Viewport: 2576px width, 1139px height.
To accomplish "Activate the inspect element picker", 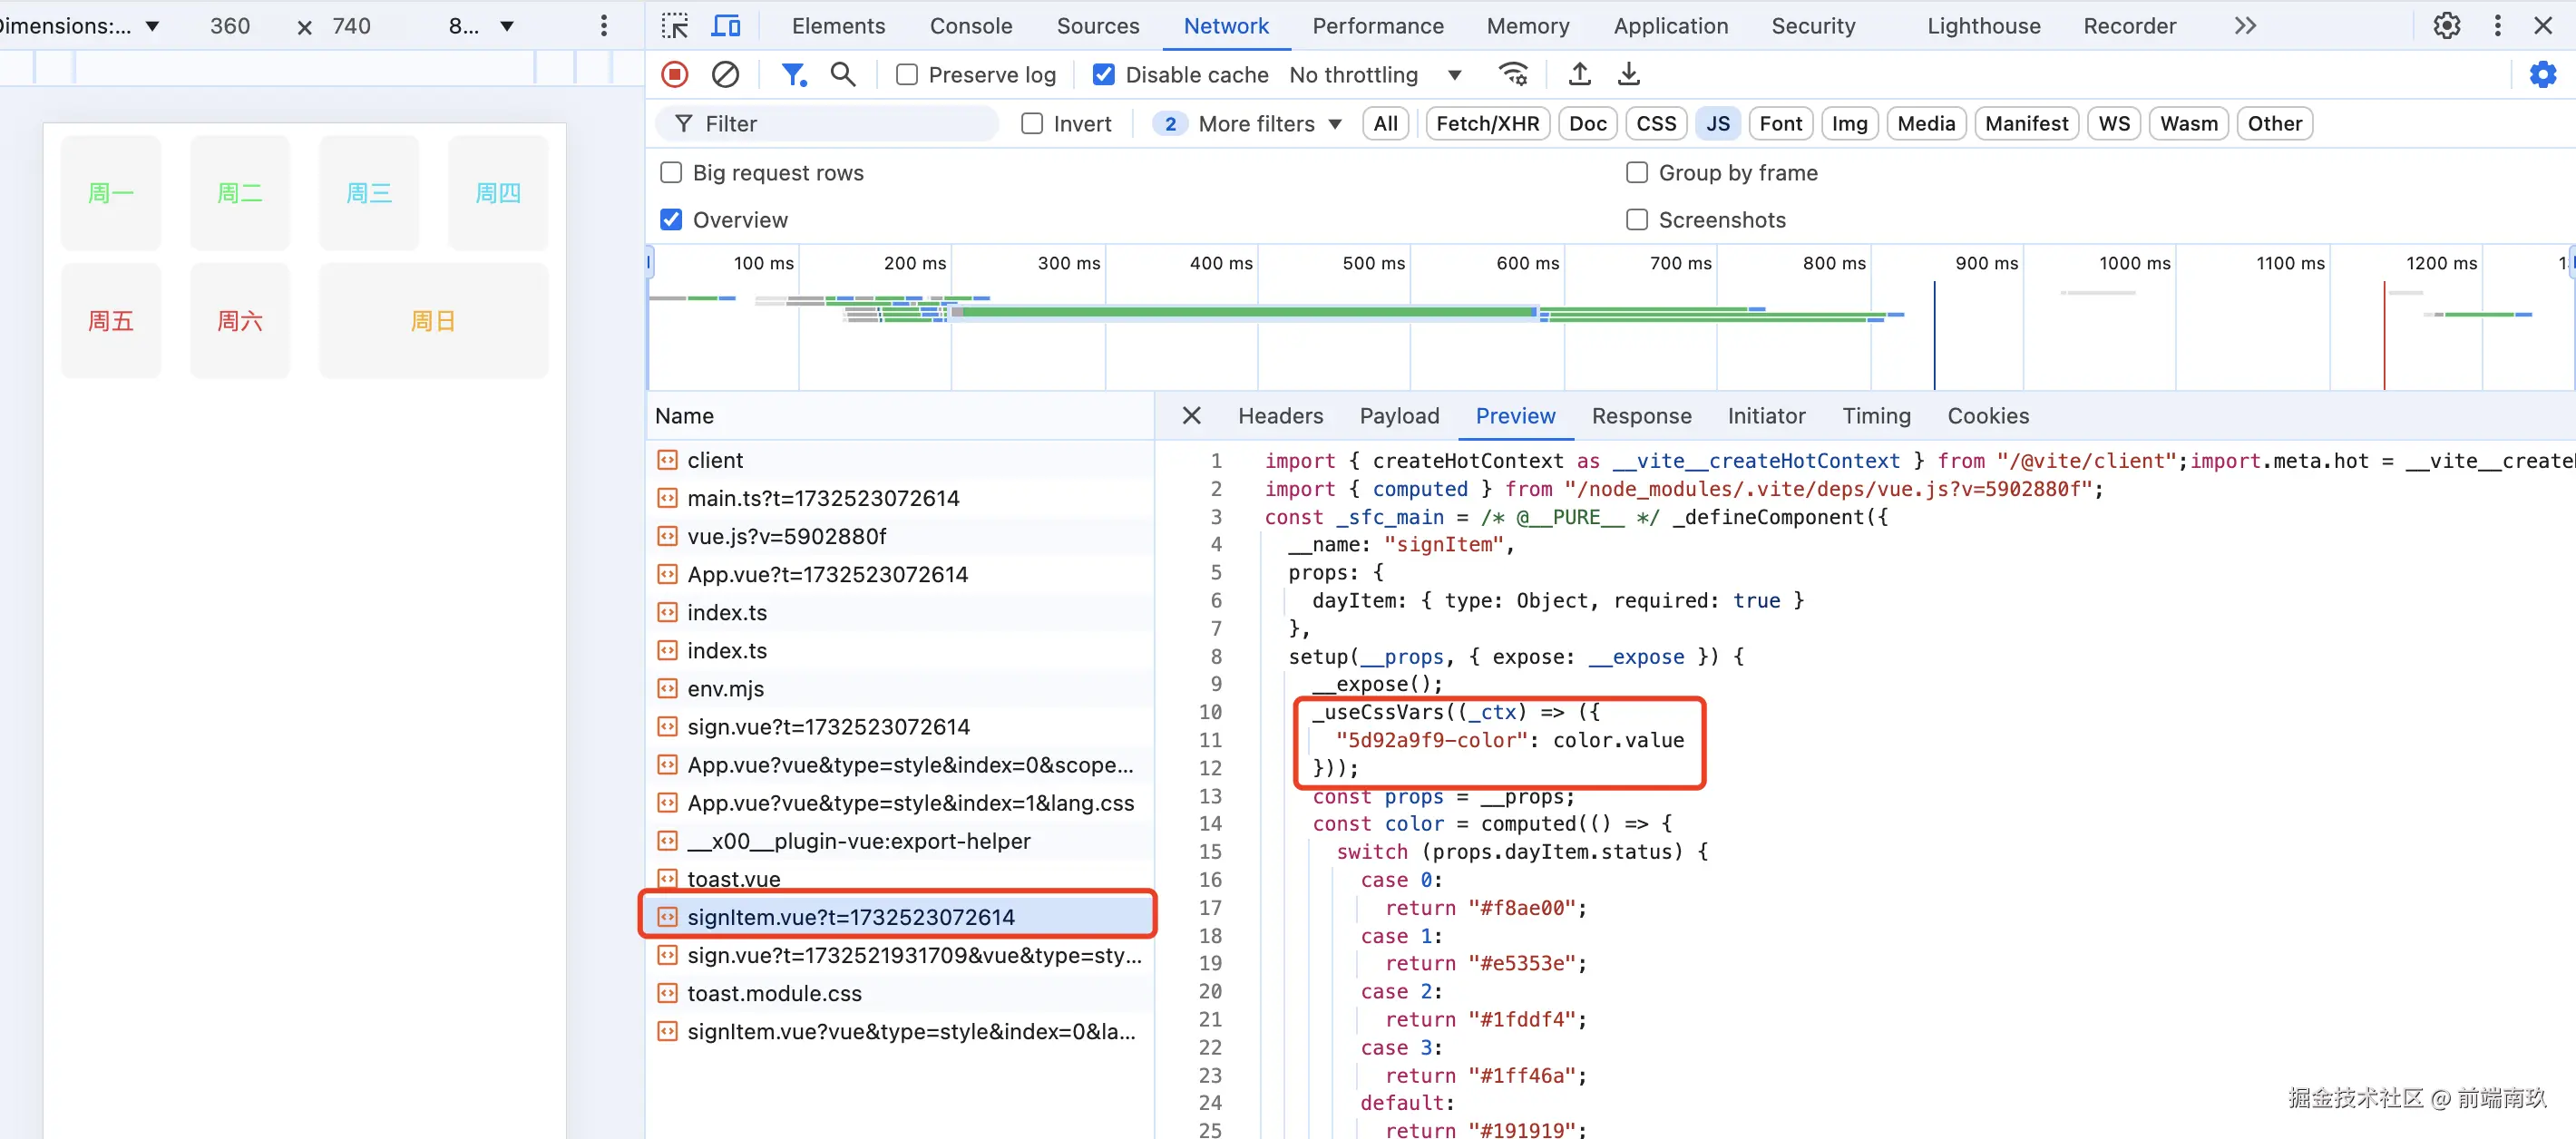I will click(x=675, y=26).
